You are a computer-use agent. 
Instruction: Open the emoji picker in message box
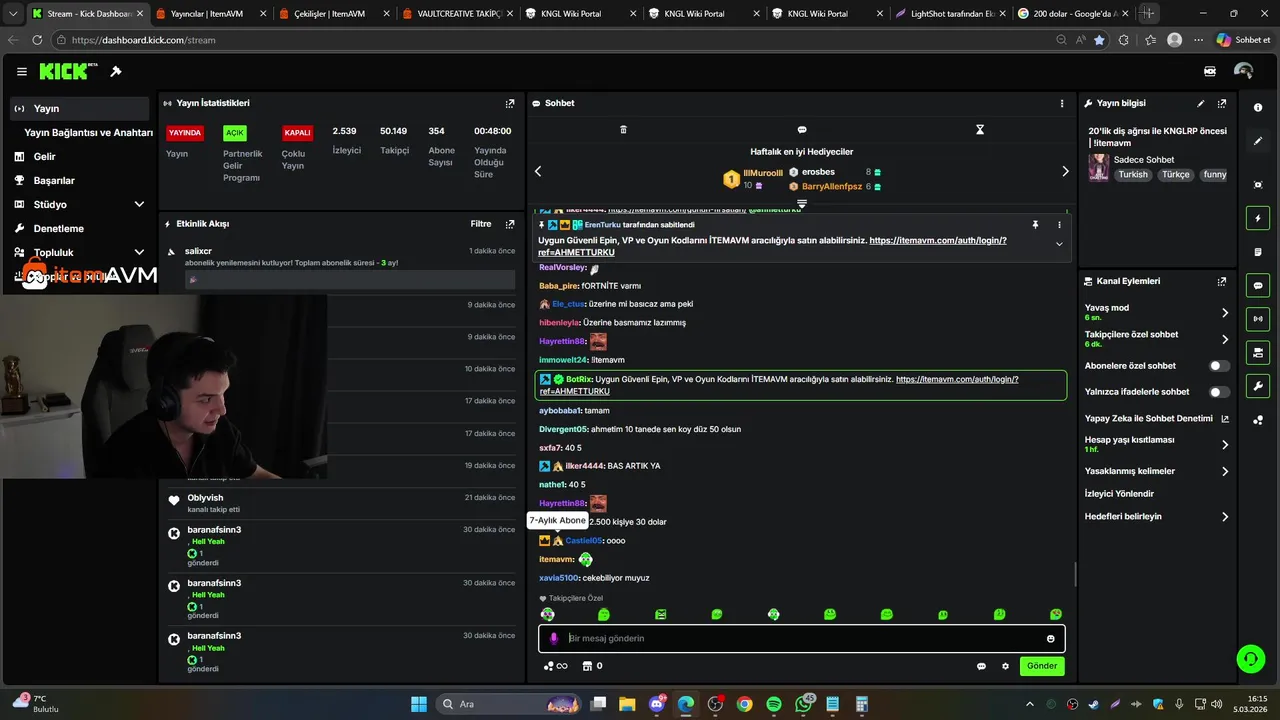click(x=1050, y=638)
